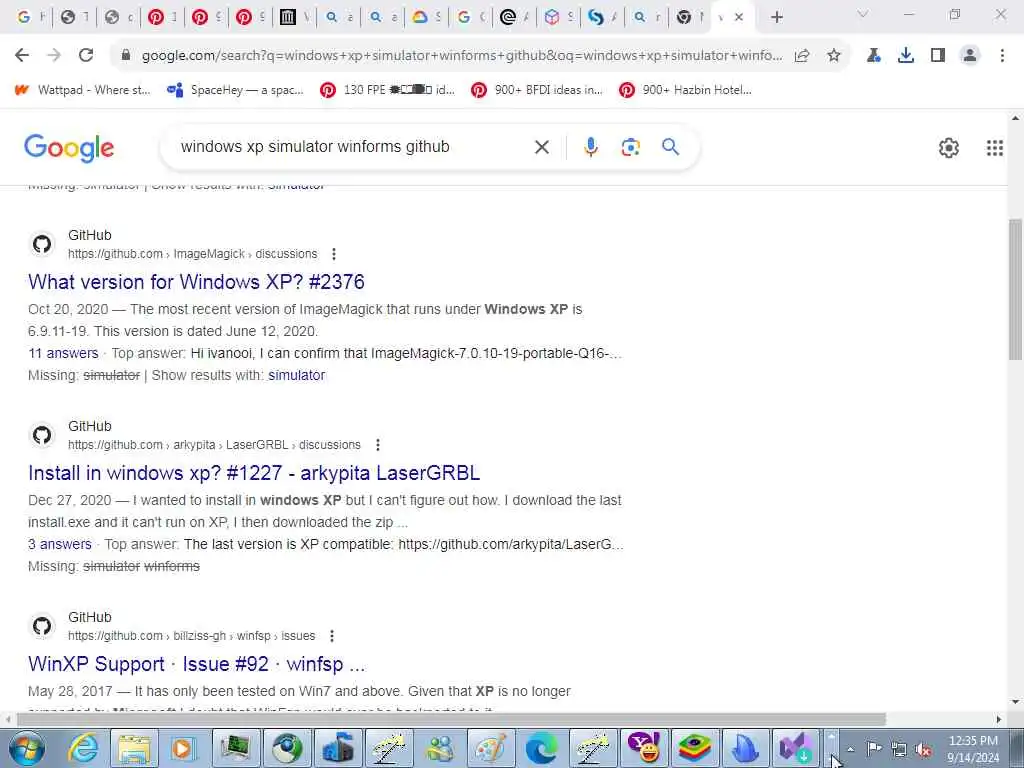
Task: Expand the tab search chevron
Action: (x=863, y=14)
